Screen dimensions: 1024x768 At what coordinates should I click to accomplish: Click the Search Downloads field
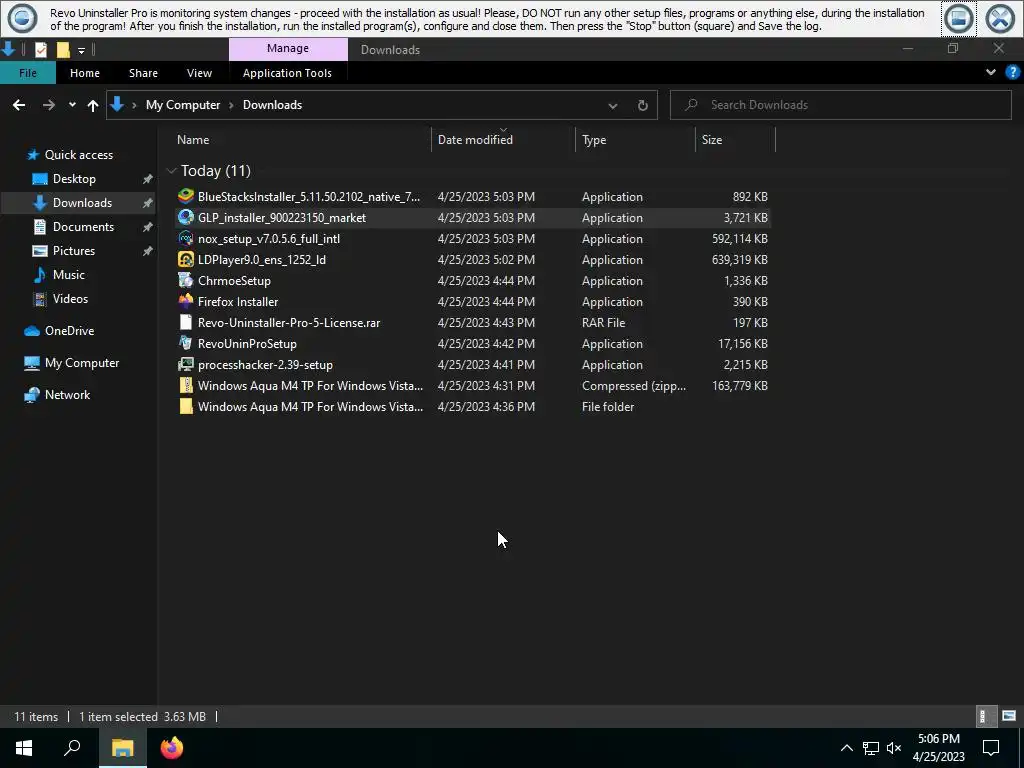(x=840, y=105)
